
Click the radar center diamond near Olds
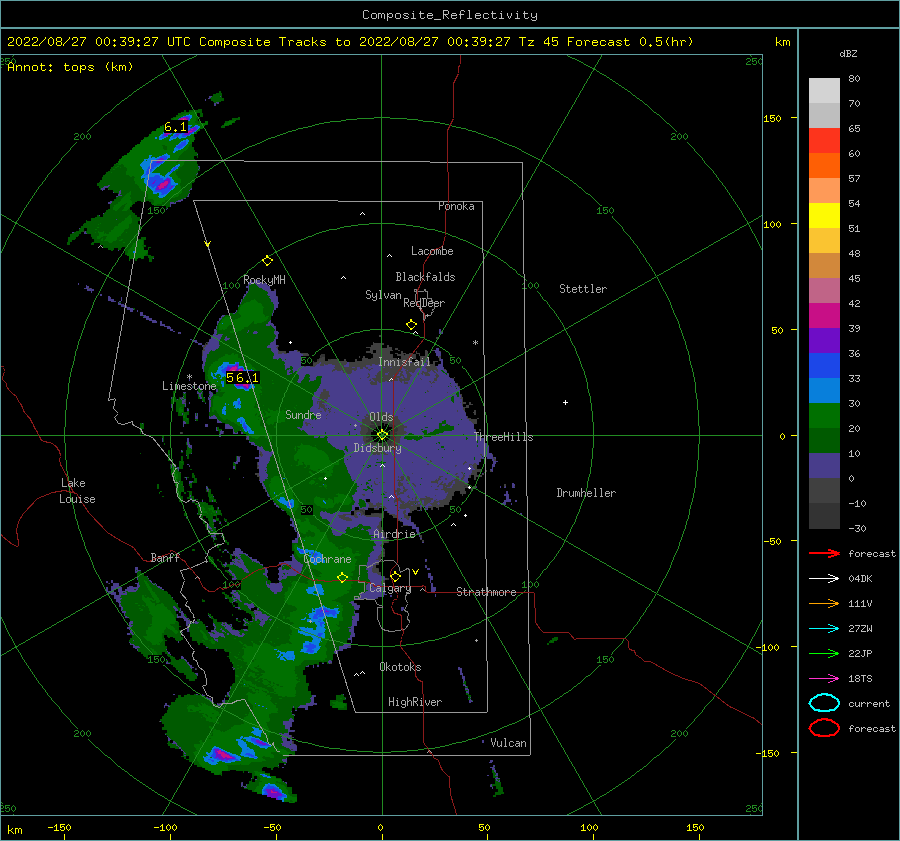[382, 435]
